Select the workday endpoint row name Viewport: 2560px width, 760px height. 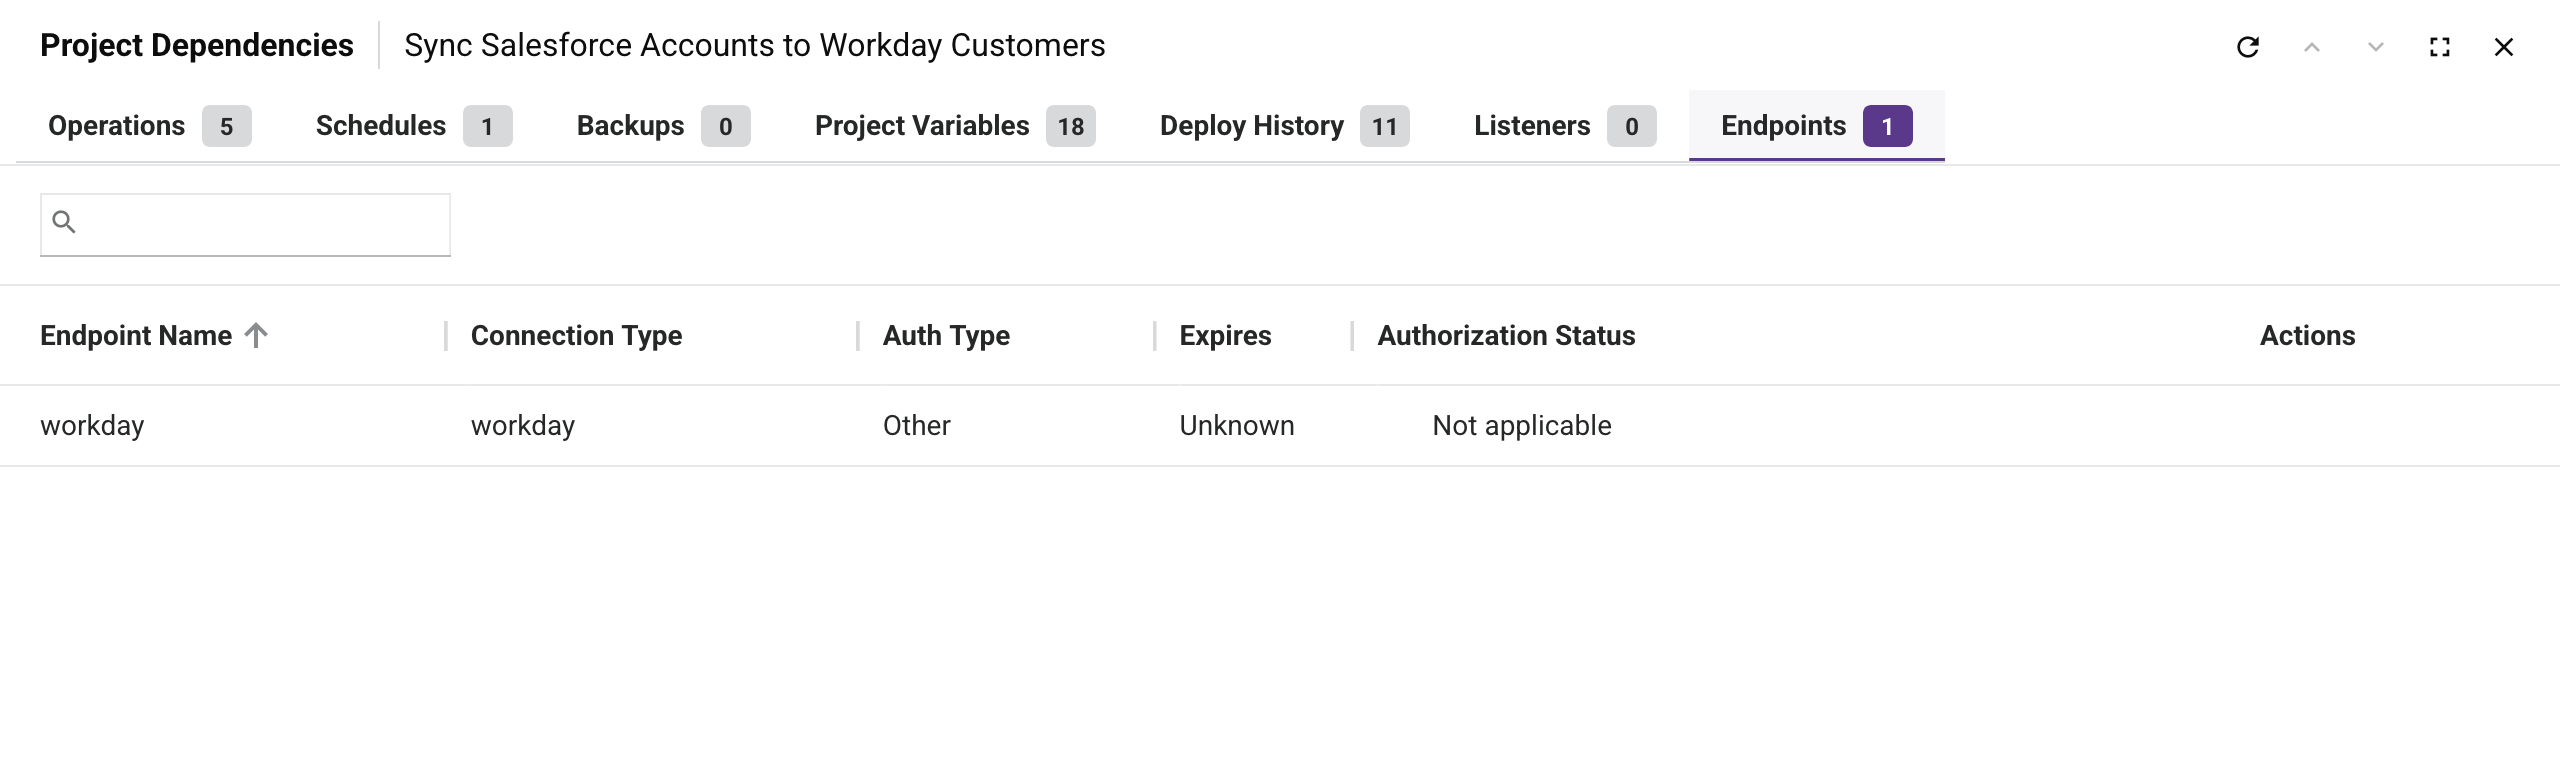tap(92, 426)
